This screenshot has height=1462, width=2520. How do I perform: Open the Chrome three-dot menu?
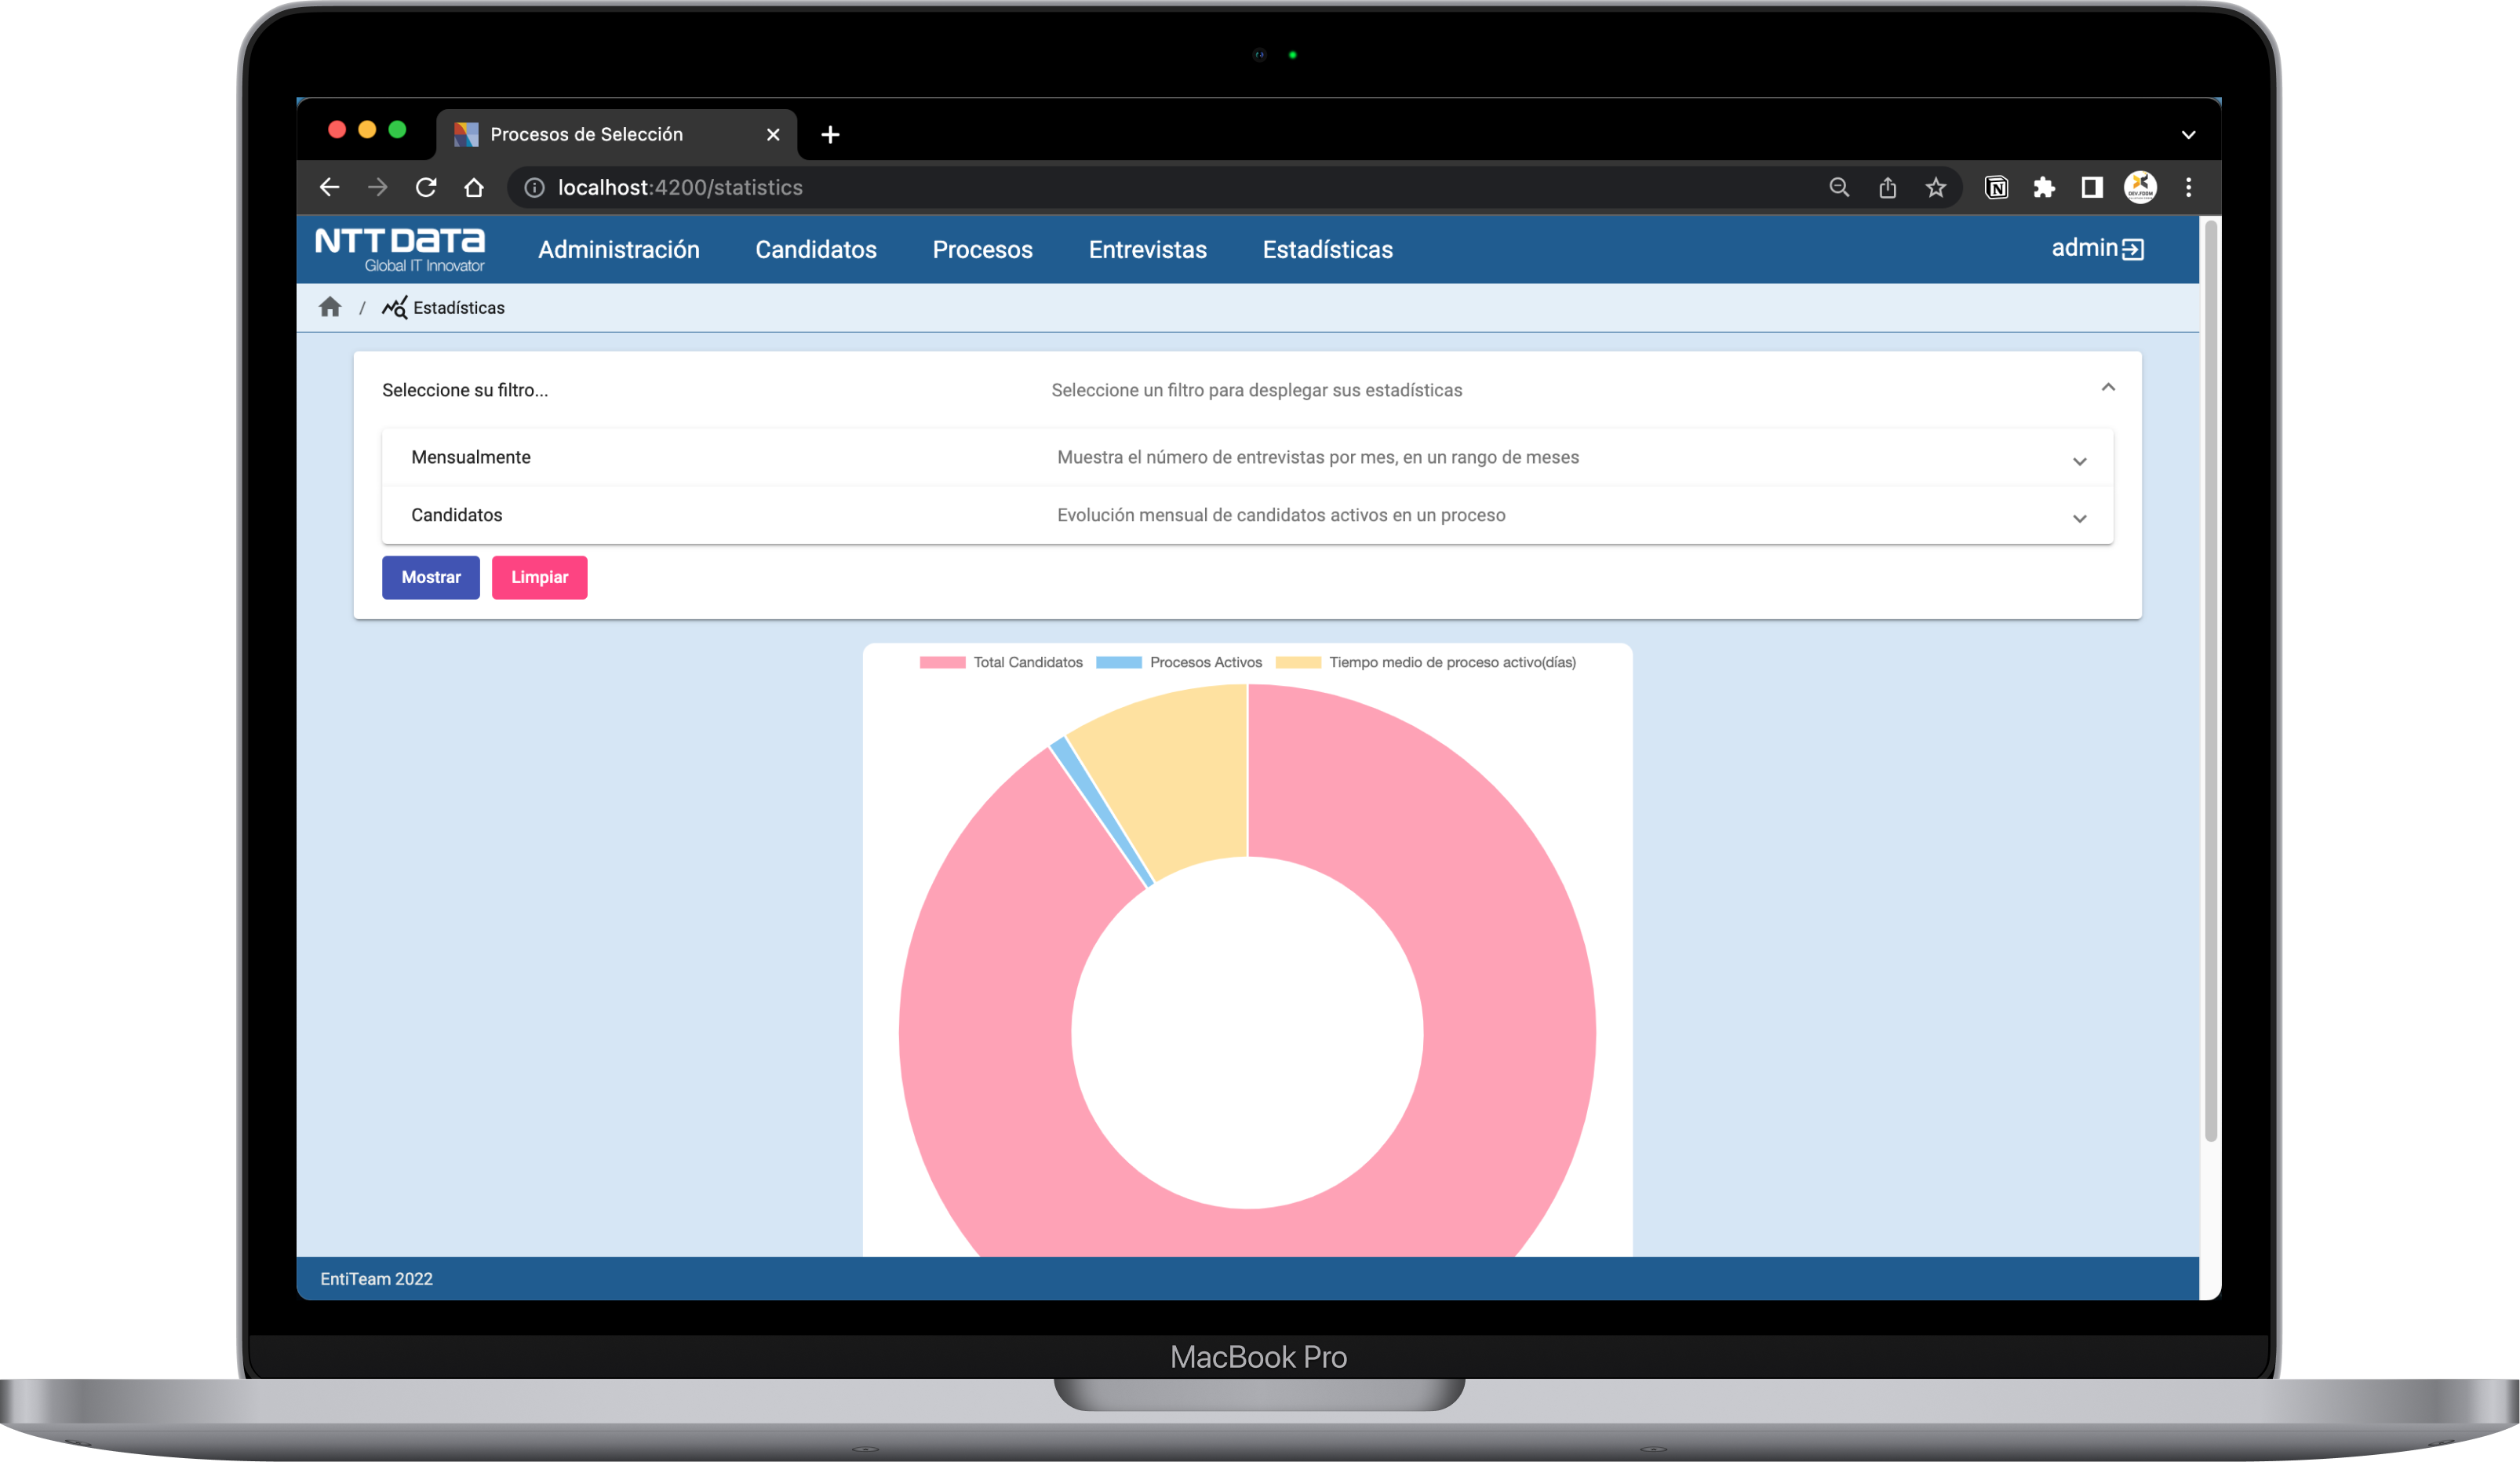coord(2188,188)
